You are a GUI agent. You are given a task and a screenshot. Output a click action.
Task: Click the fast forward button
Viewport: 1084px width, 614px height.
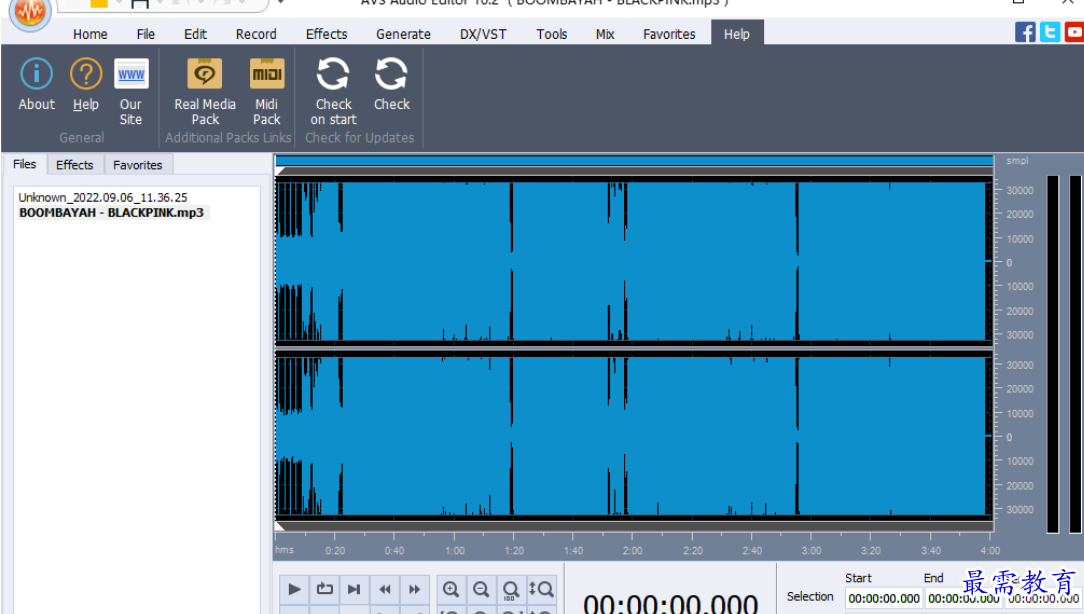pos(414,589)
